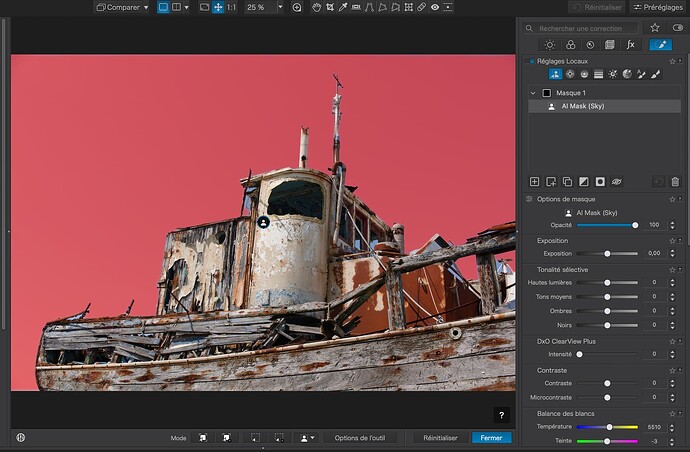Add a new mask with plus icon

[x=535, y=182]
